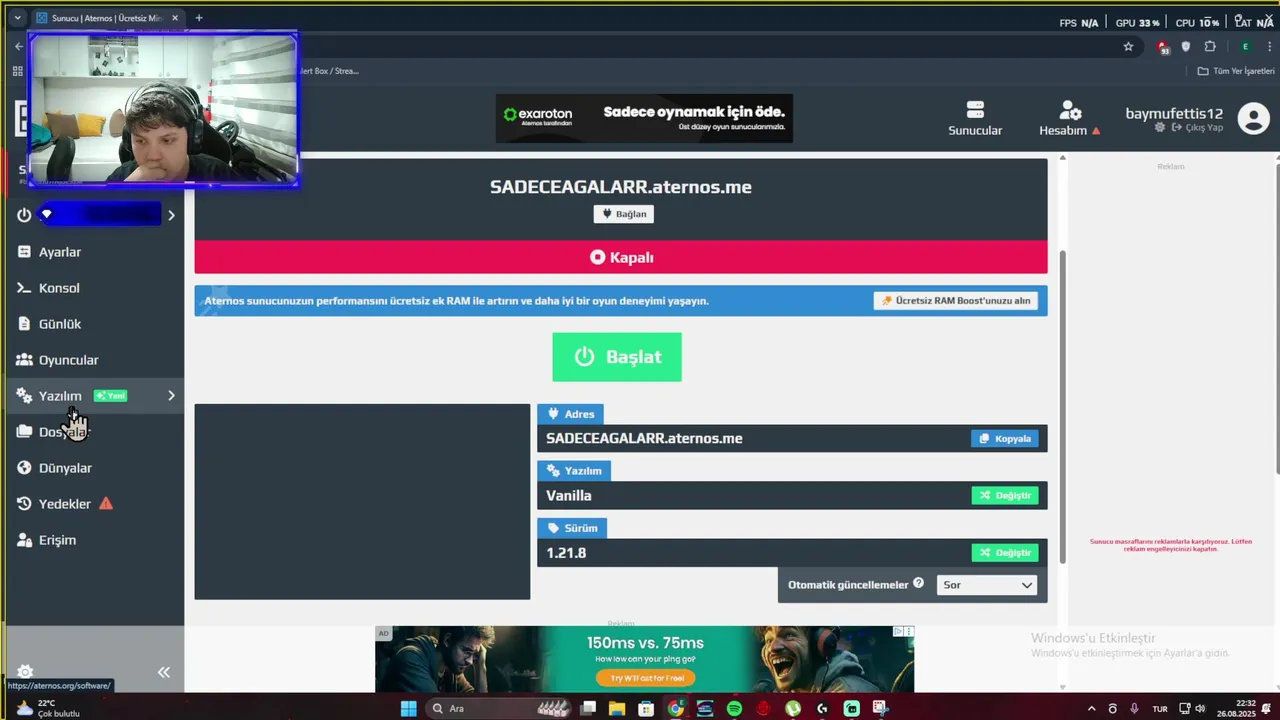Click the Günlük document icon
This screenshot has height=720, width=1280.
coord(24,324)
